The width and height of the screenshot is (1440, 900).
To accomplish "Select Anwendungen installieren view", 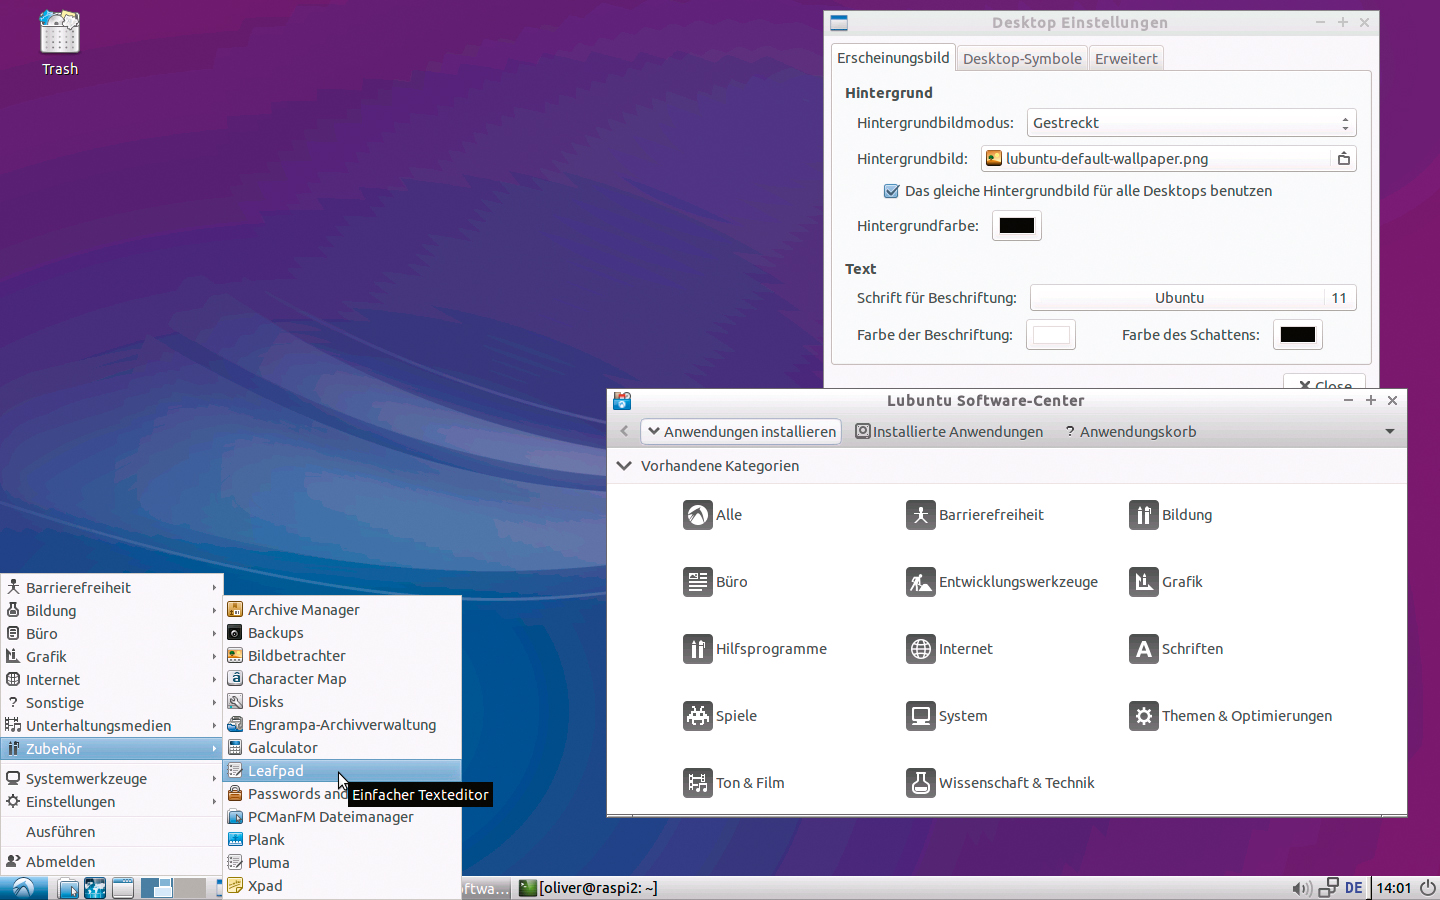I will (741, 432).
